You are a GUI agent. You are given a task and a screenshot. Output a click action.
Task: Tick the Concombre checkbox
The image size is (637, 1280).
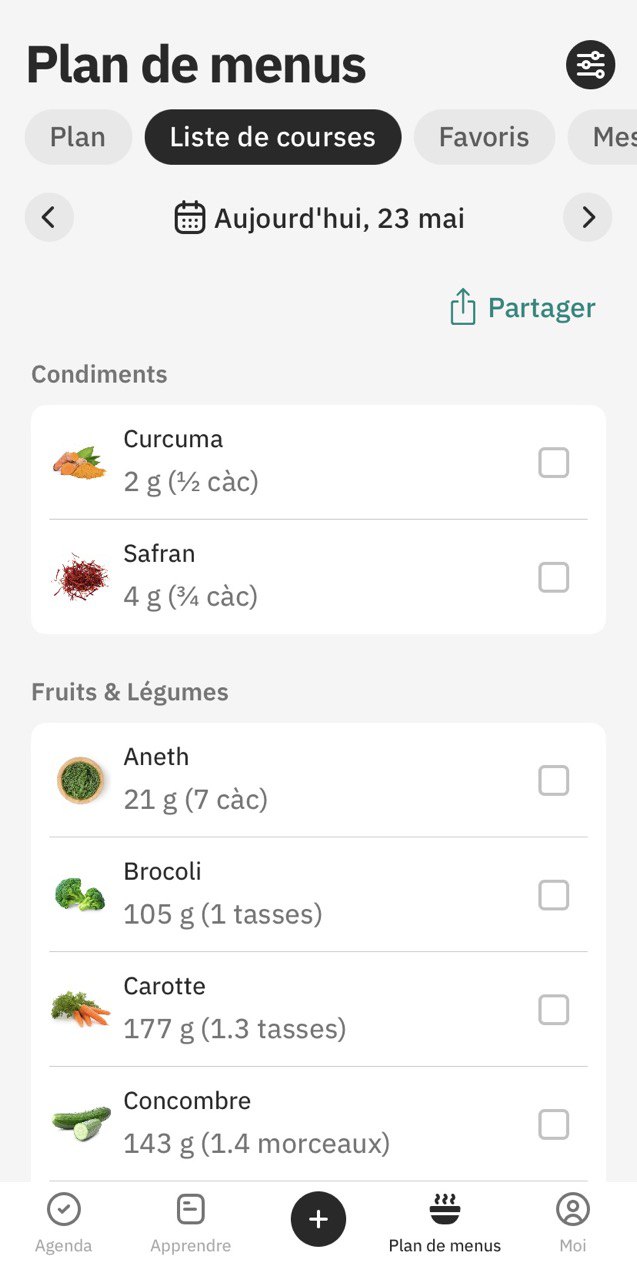[x=554, y=1124]
